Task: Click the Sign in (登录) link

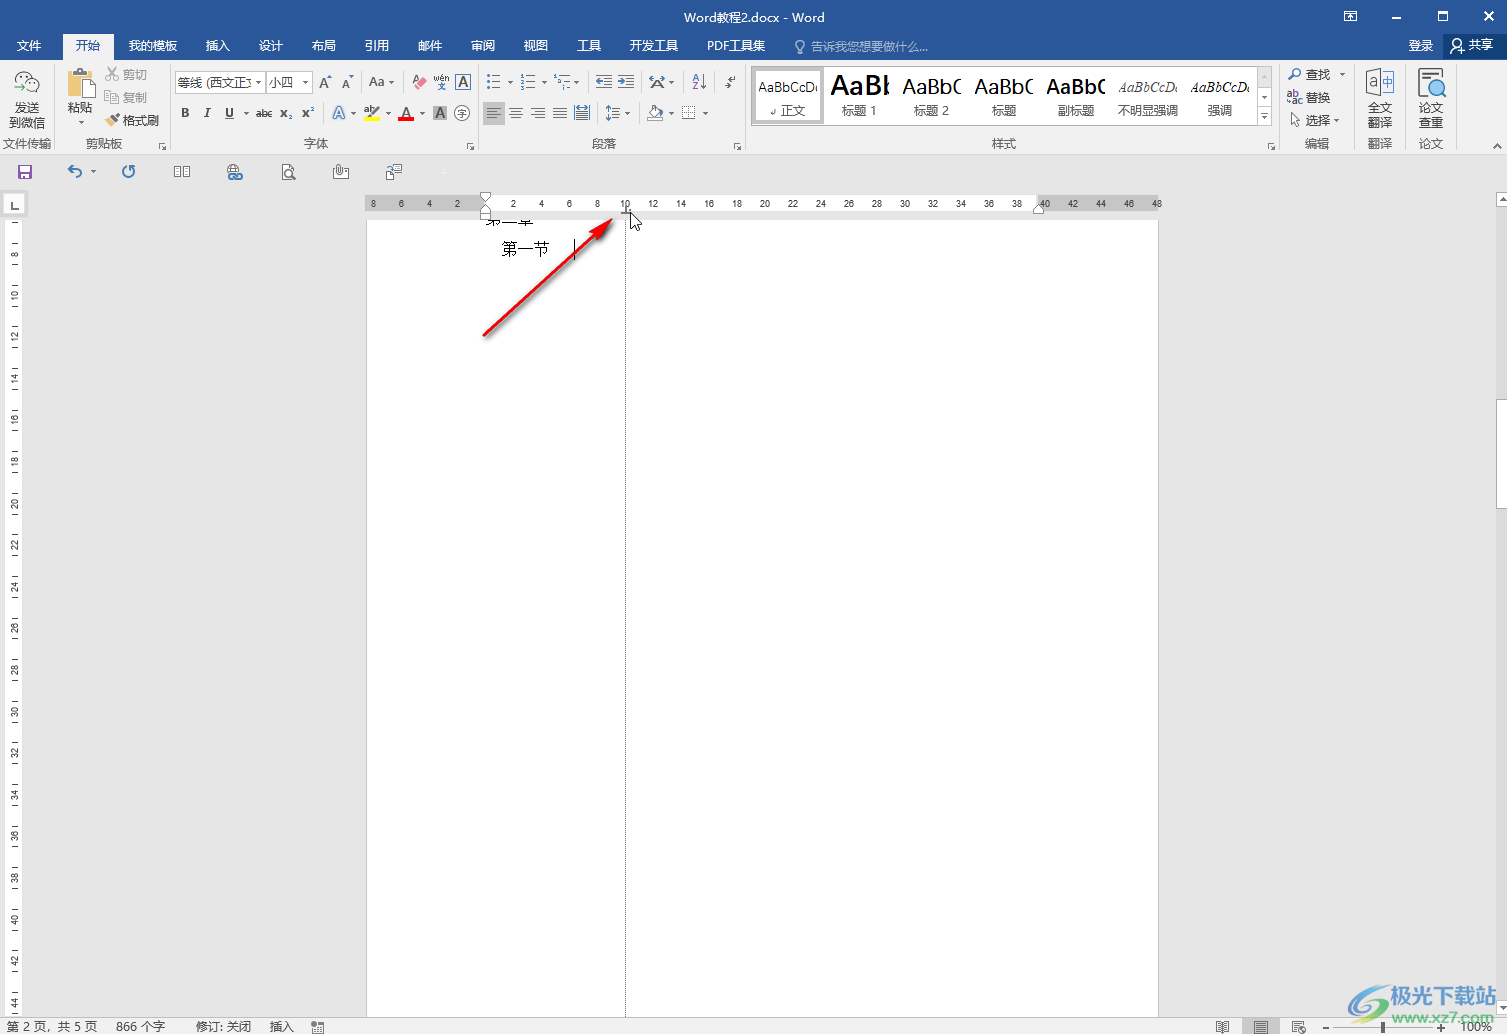Action: click(x=1420, y=46)
